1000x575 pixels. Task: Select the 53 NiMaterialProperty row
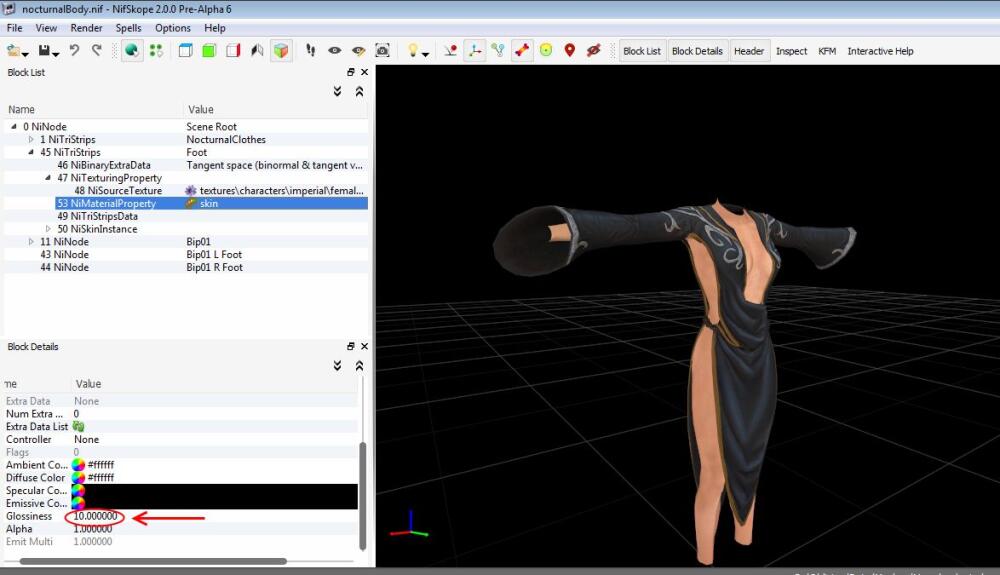(x=186, y=203)
